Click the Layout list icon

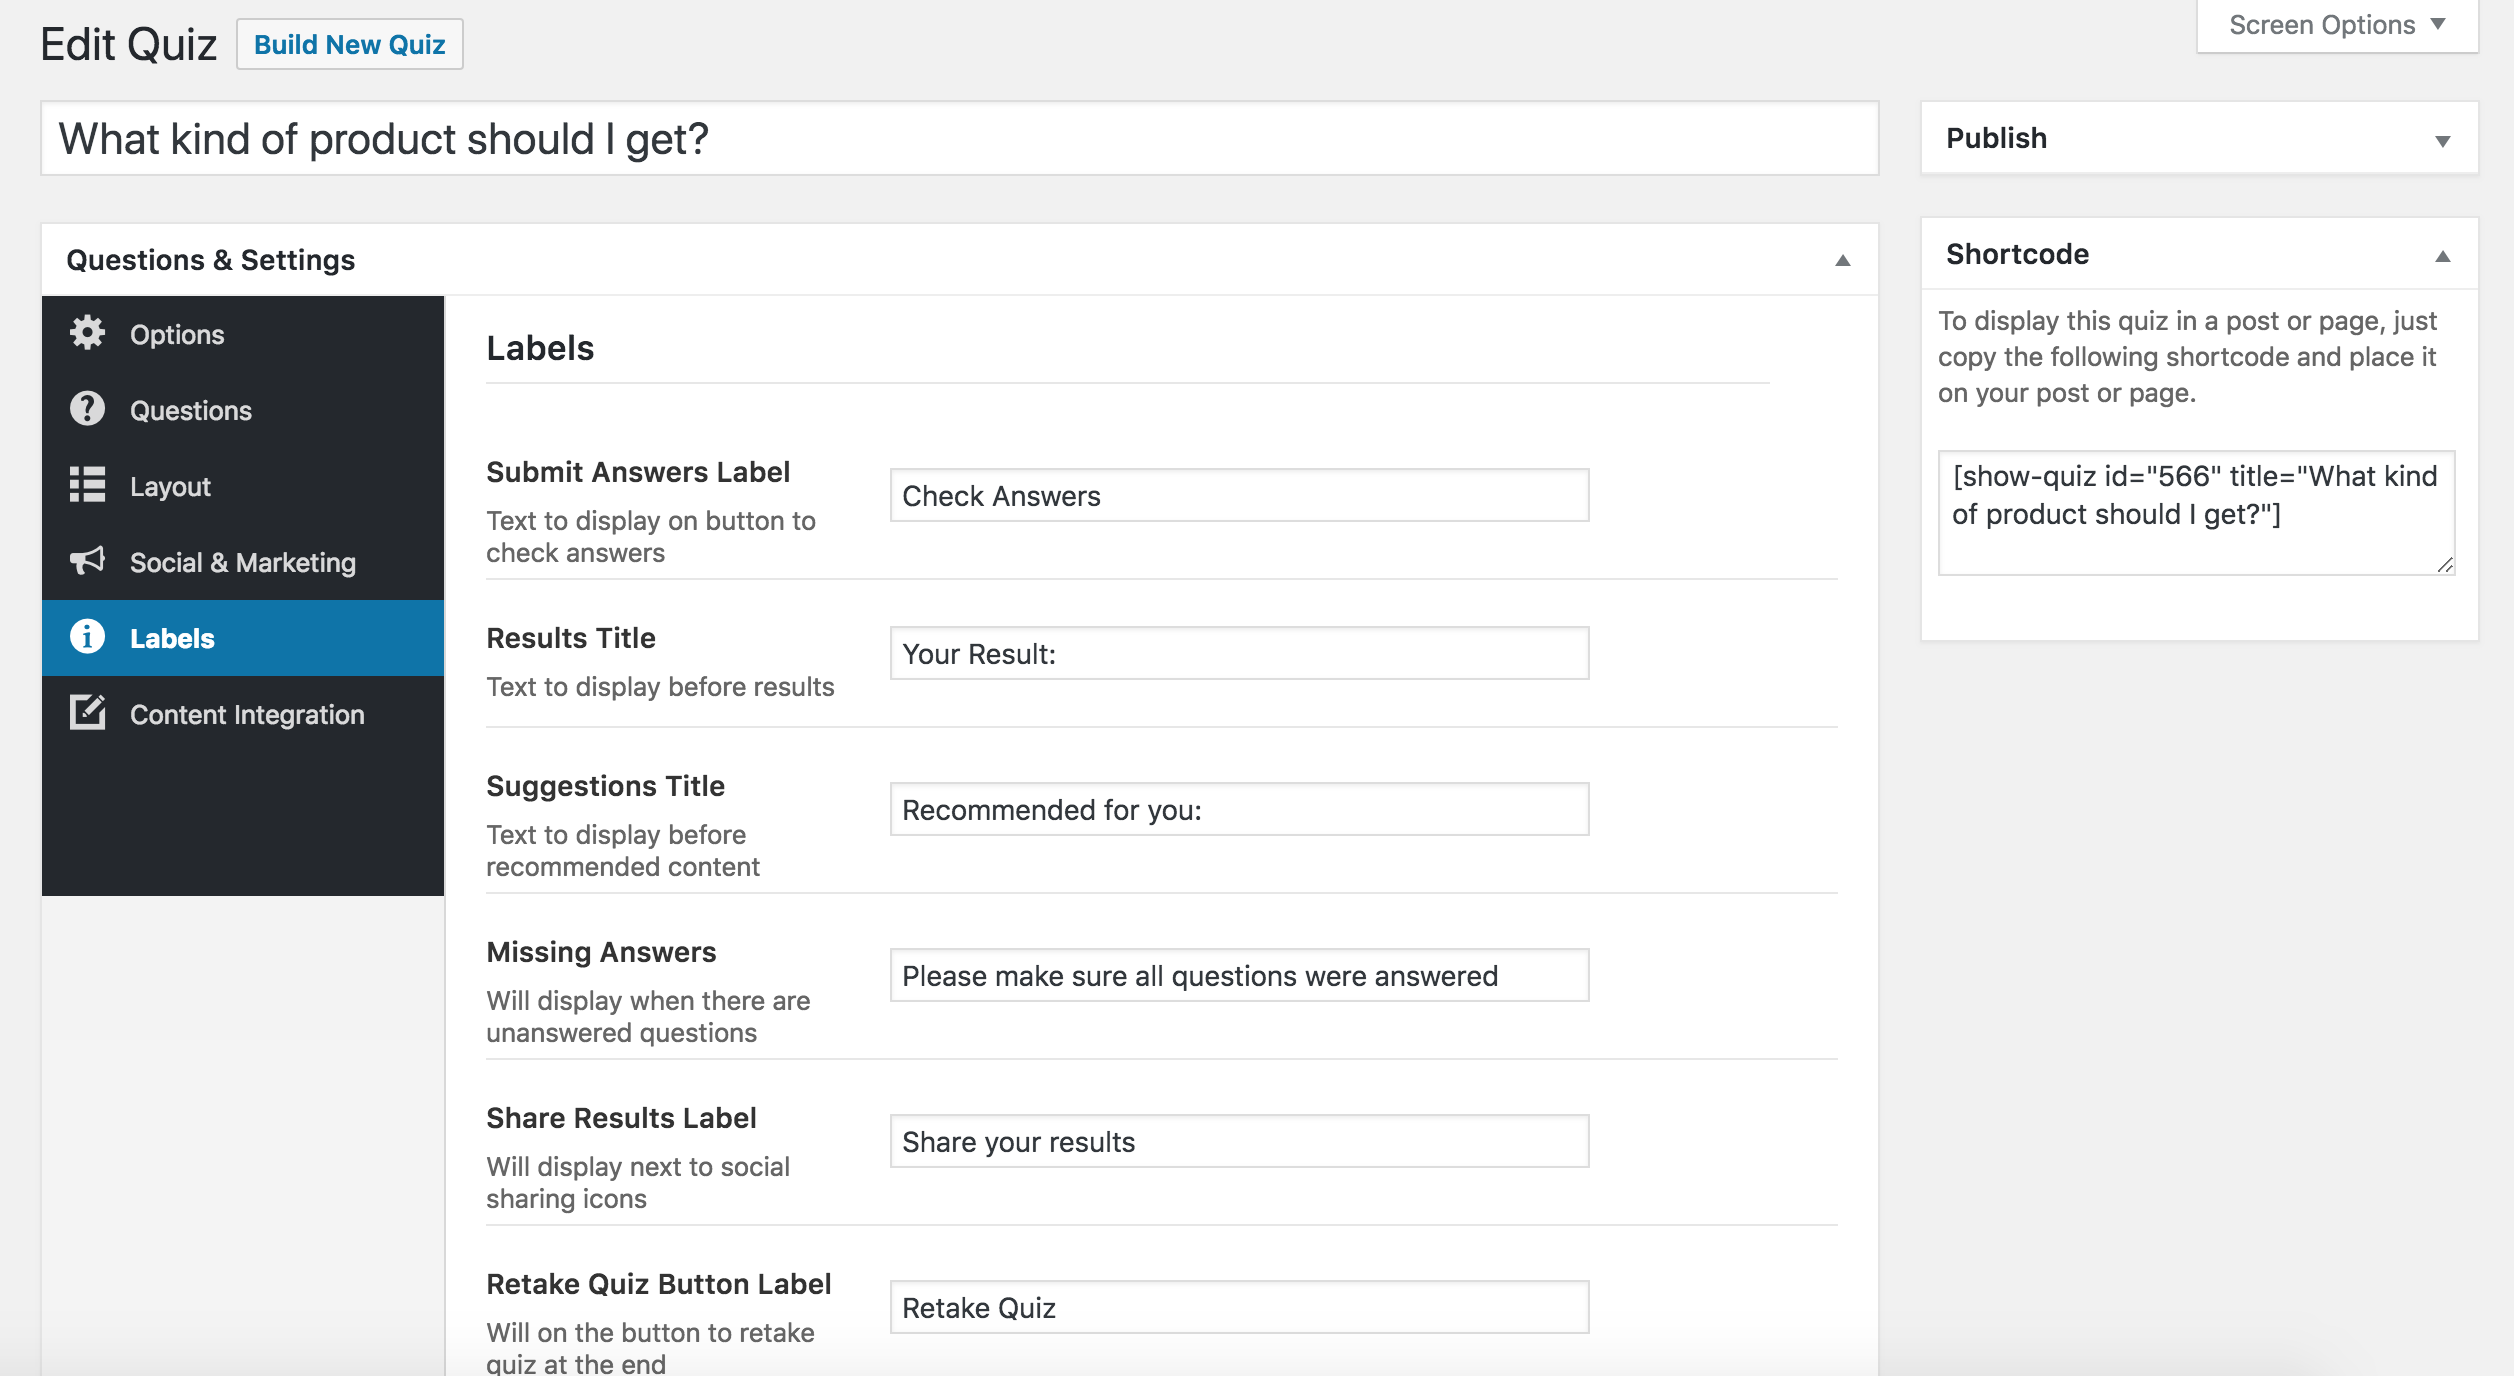click(88, 485)
